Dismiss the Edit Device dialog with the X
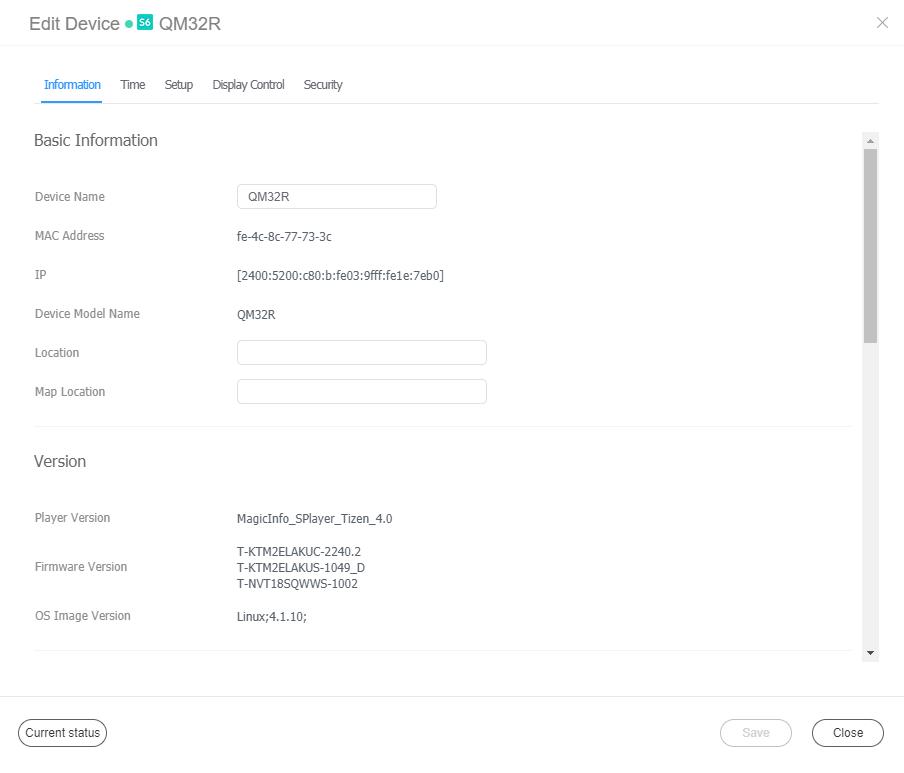The height and width of the screenshot is (773, 904). (882, 22)
